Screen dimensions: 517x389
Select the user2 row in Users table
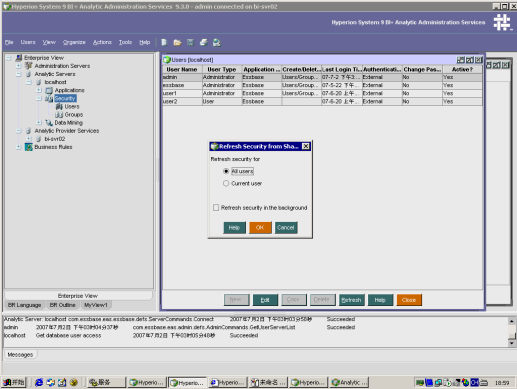tap(322, 101)
